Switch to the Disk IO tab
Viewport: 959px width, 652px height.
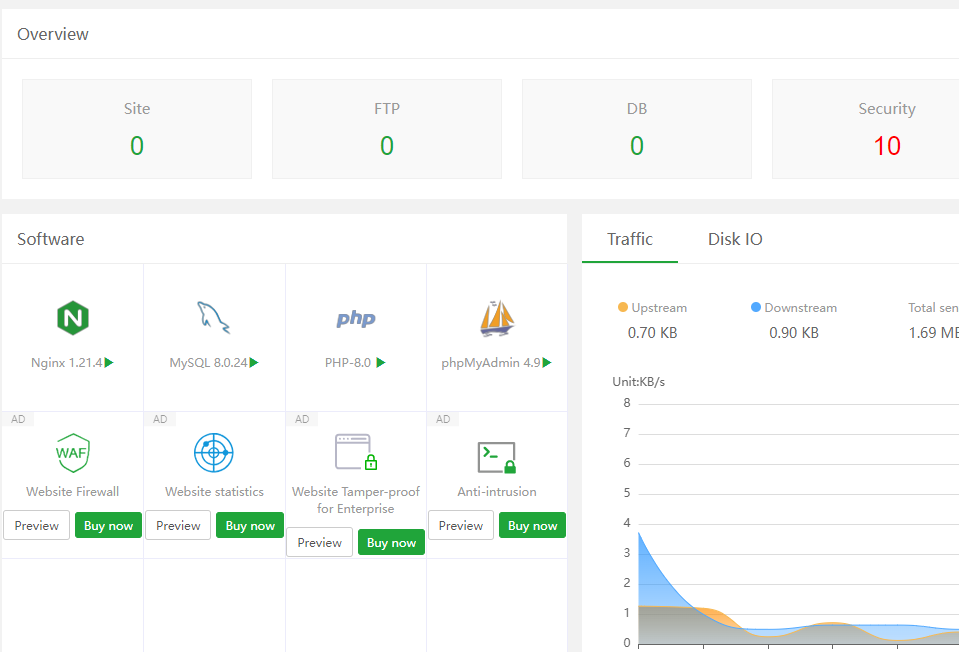click(735, 239)
